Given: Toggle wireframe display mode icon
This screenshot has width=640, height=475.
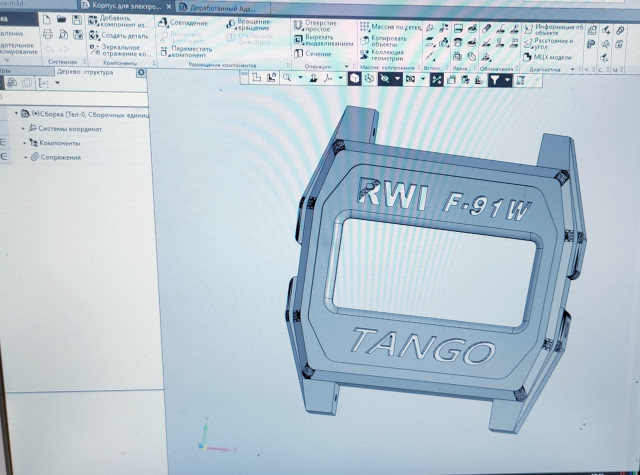Looking at the screenshot, I should 368,77.
